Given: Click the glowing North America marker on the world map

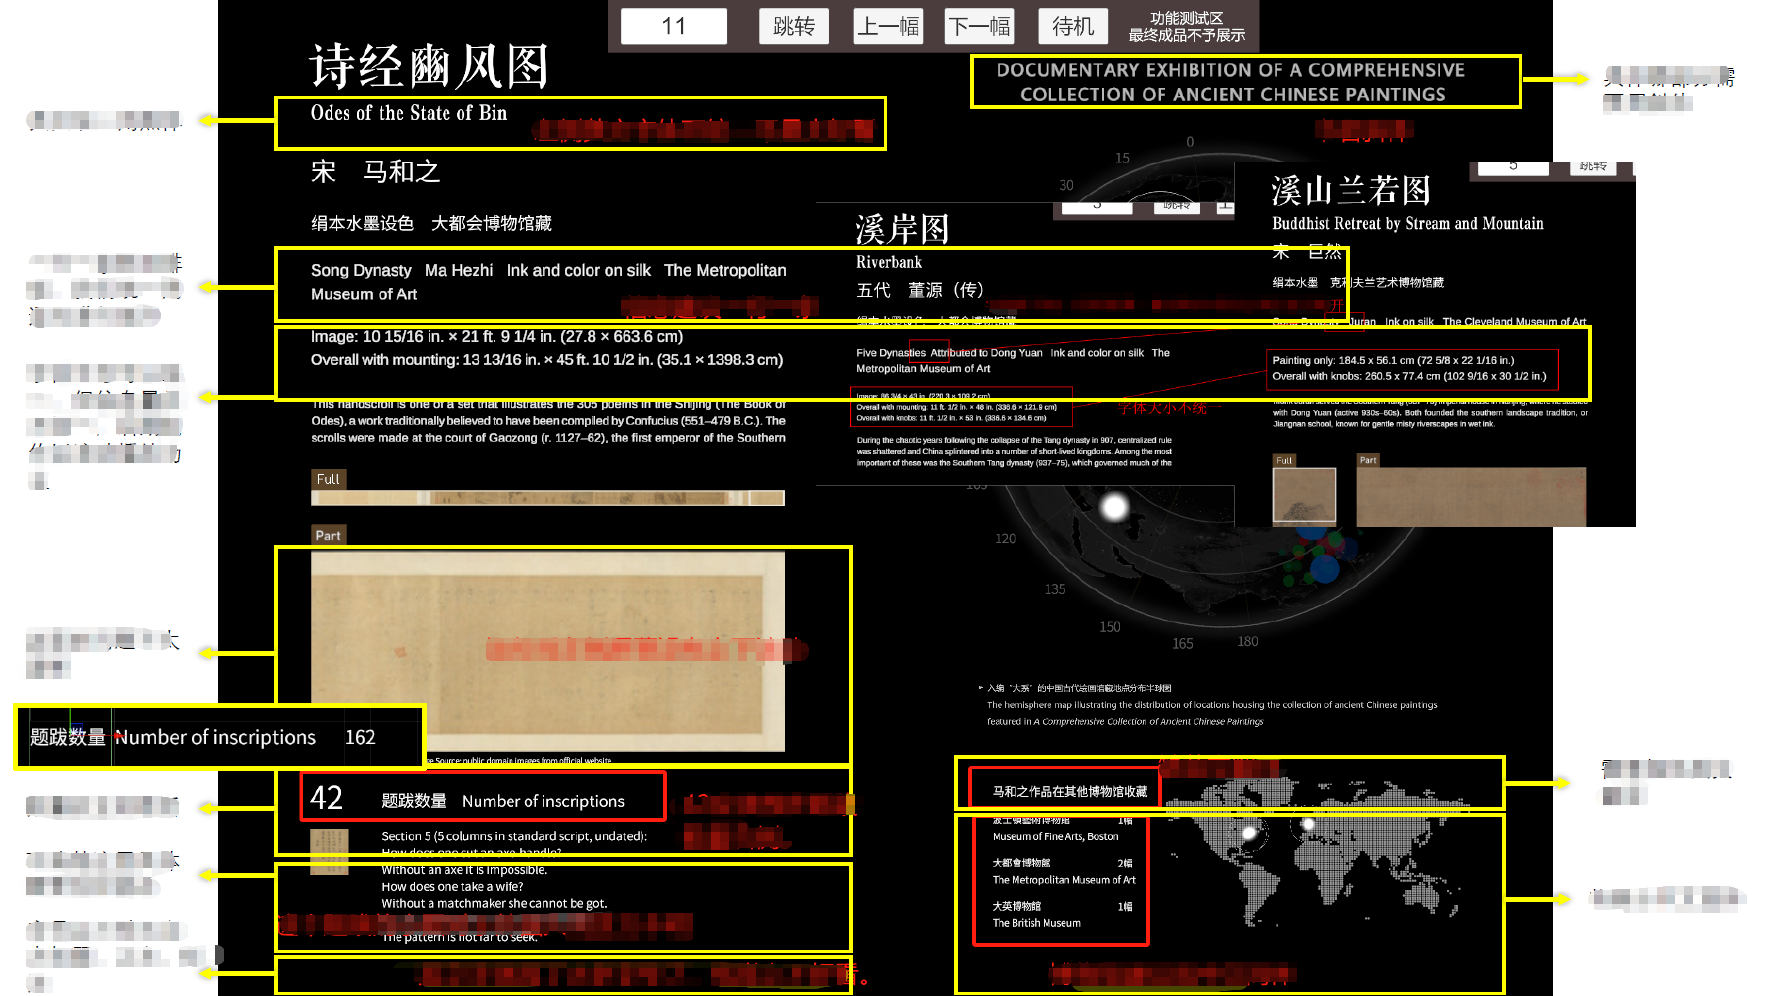Looking at the screenshot, I should point(1248,833).
